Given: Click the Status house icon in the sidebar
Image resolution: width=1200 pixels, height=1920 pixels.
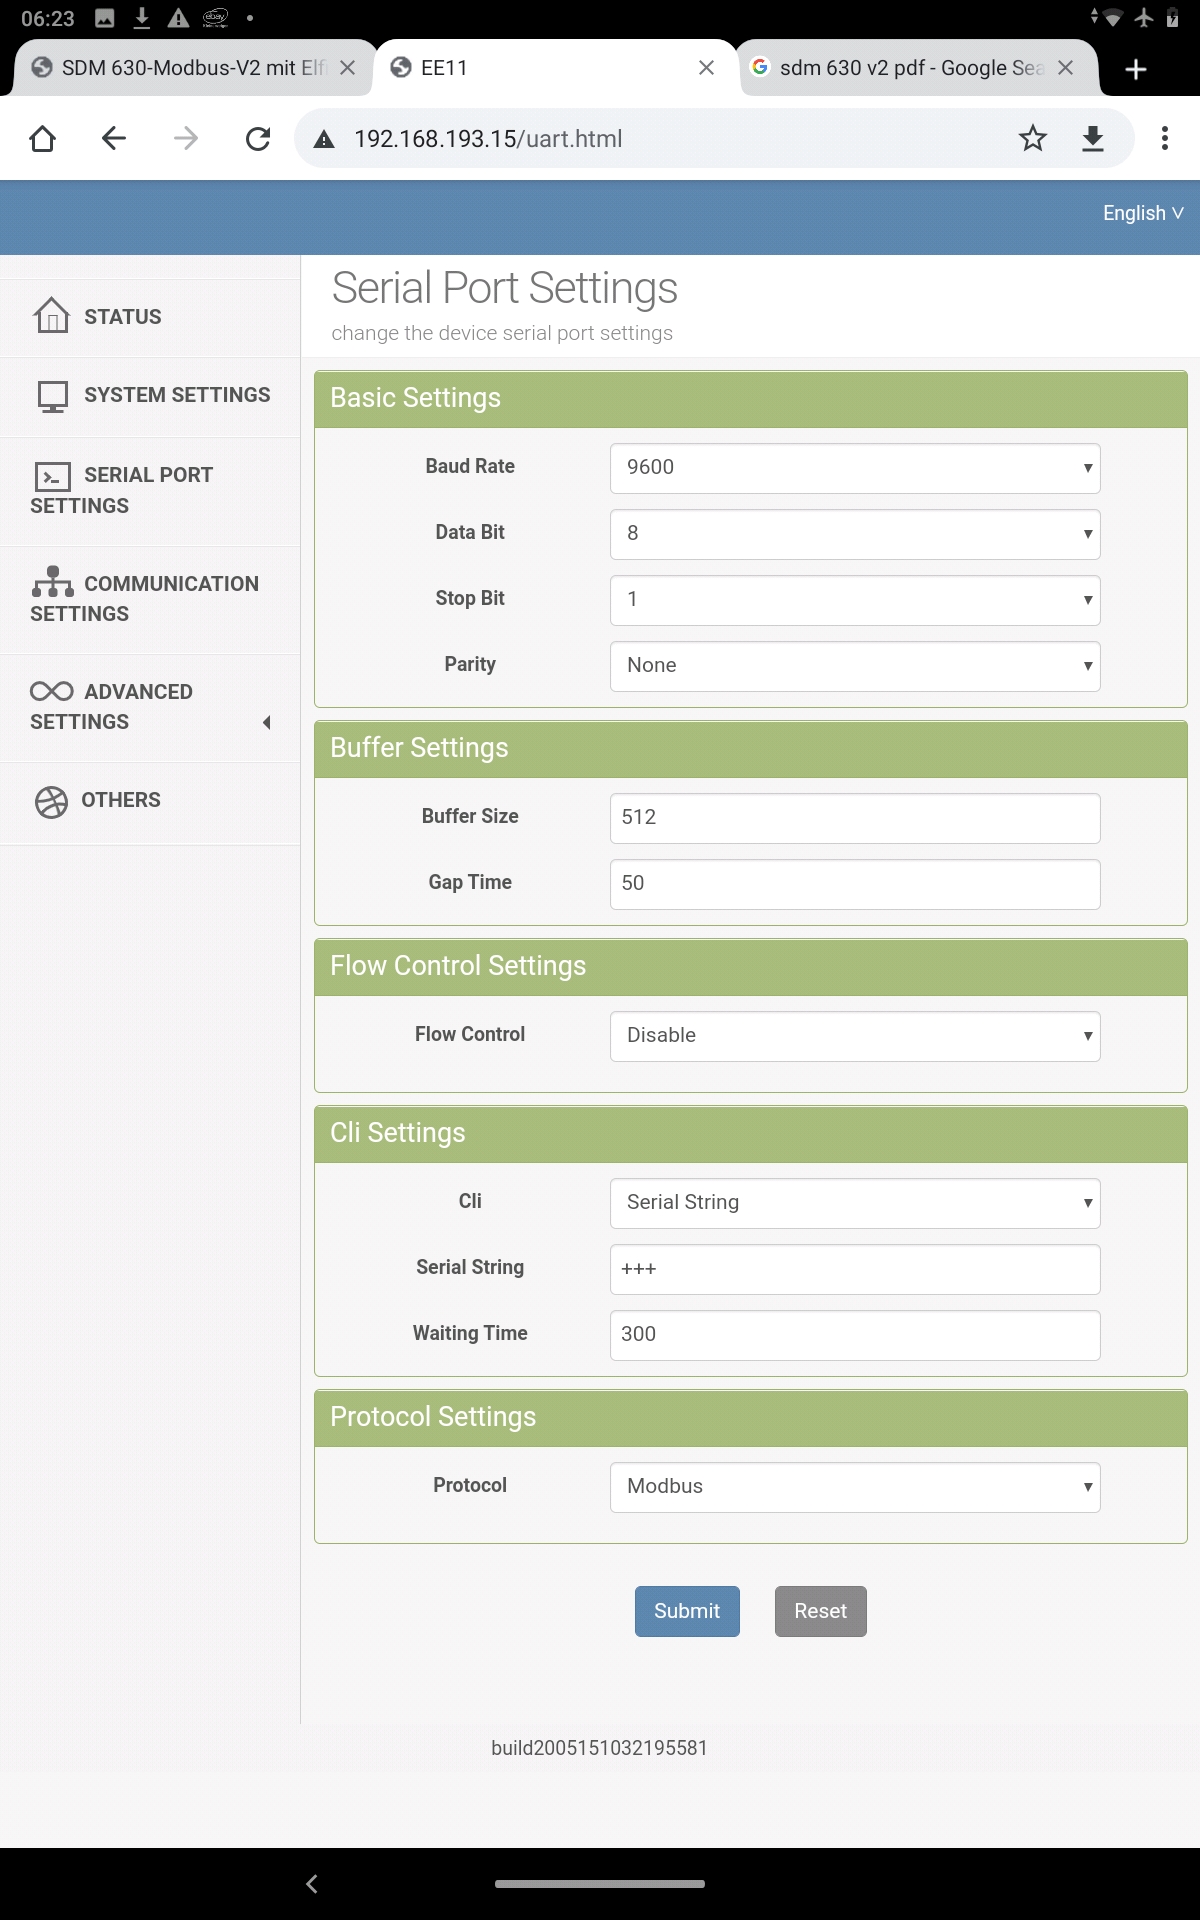Looking at the screenshot, I should tap(51, 316).
